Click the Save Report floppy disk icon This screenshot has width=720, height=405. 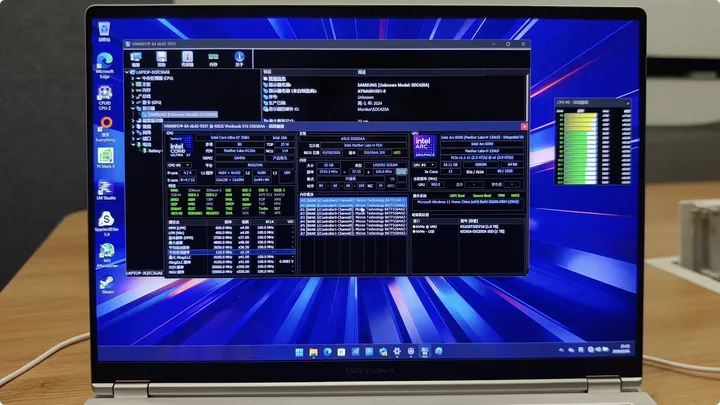161,59
